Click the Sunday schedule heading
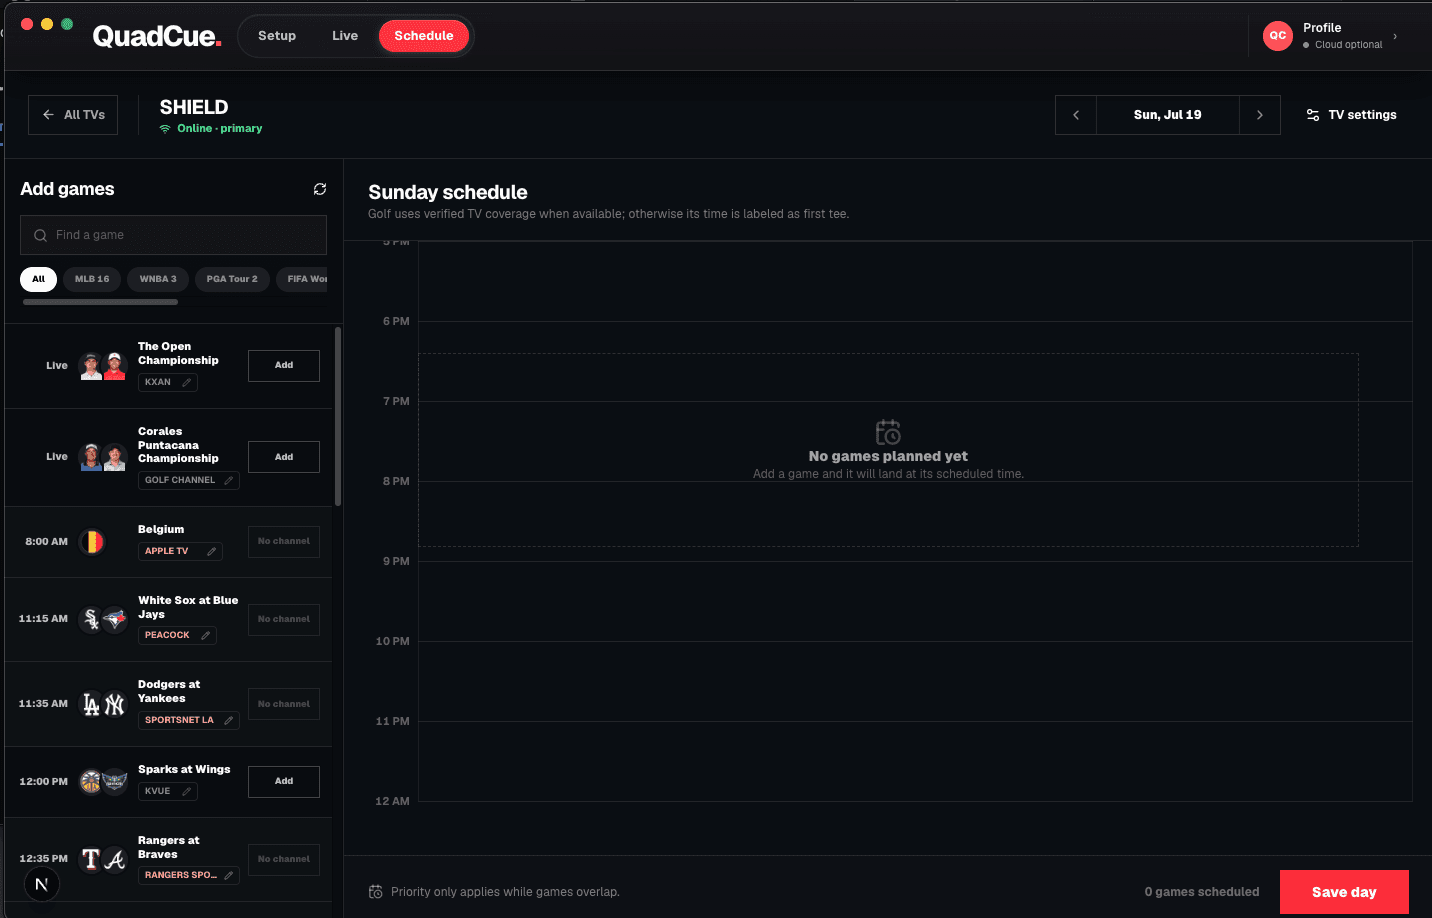Viewport: 1432px width, 918px height. [448, 192]
